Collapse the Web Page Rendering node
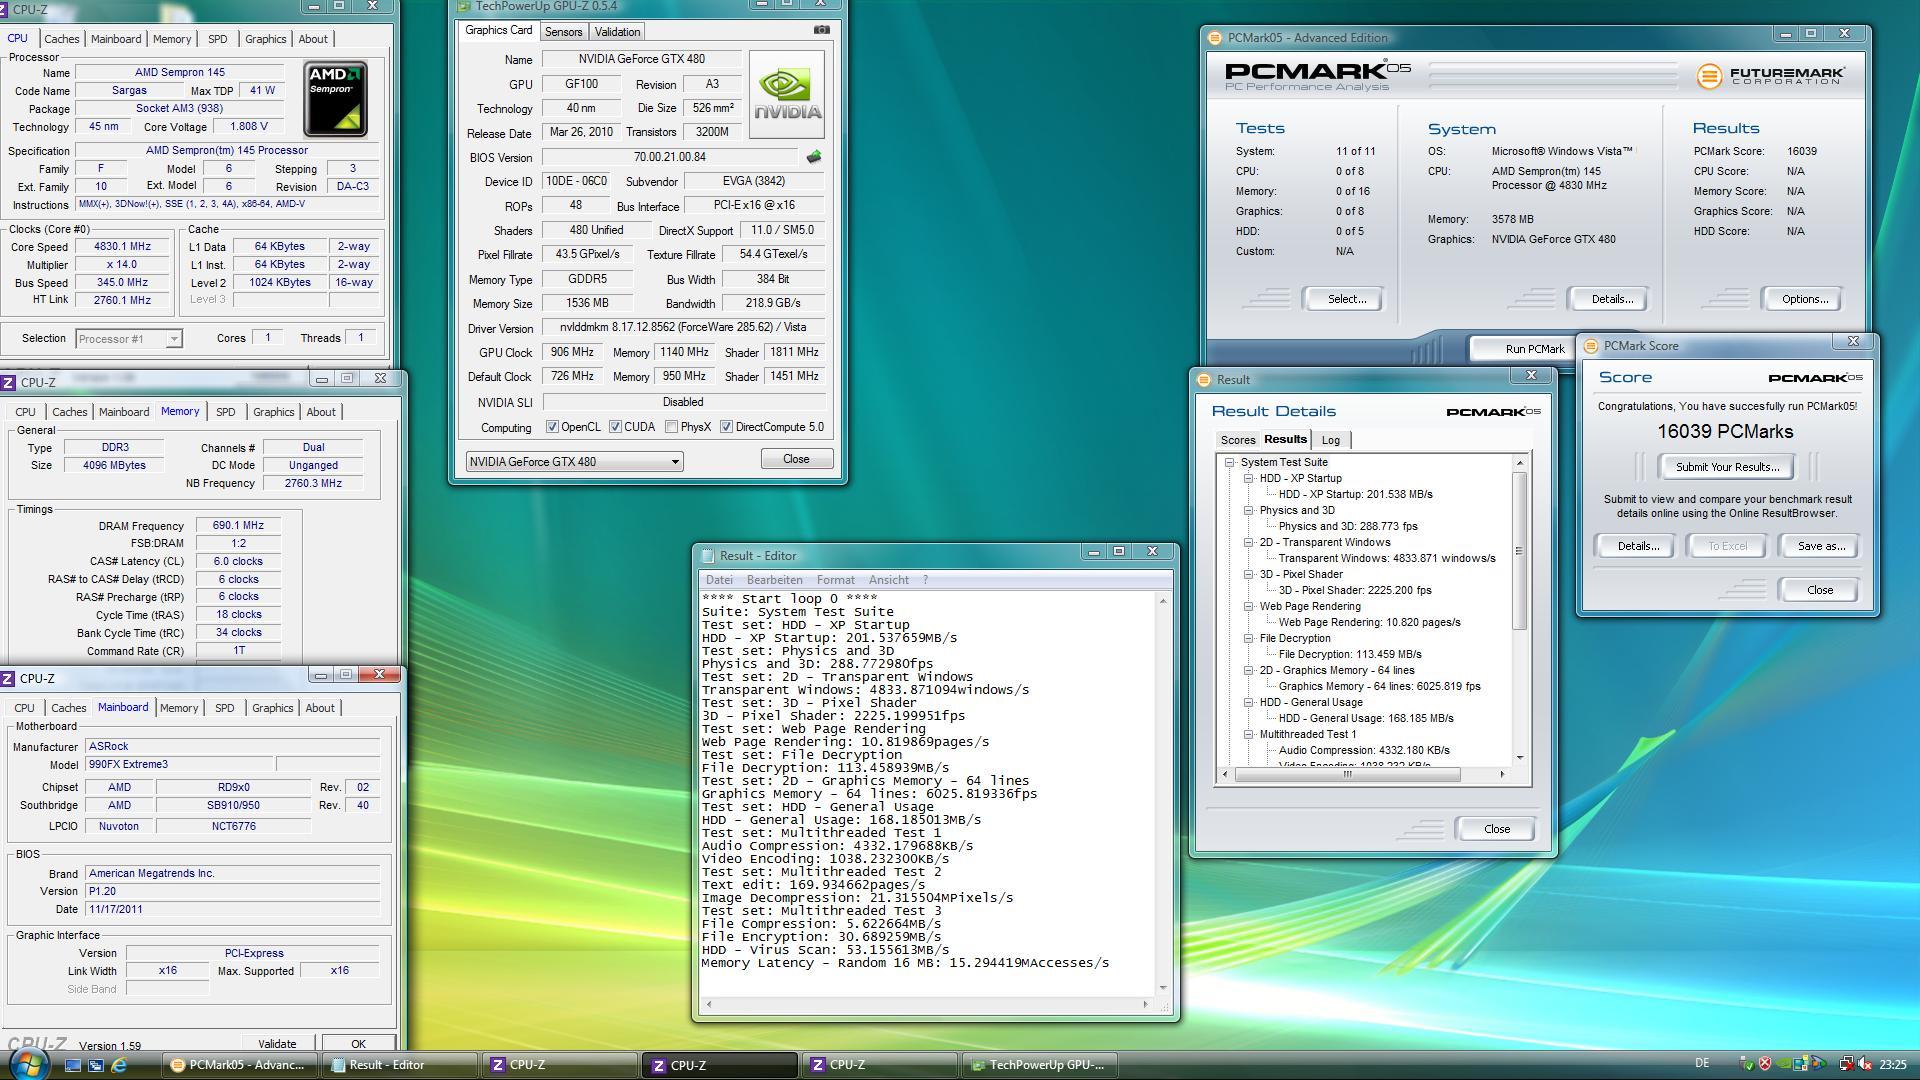 [x=1249, y=607]
